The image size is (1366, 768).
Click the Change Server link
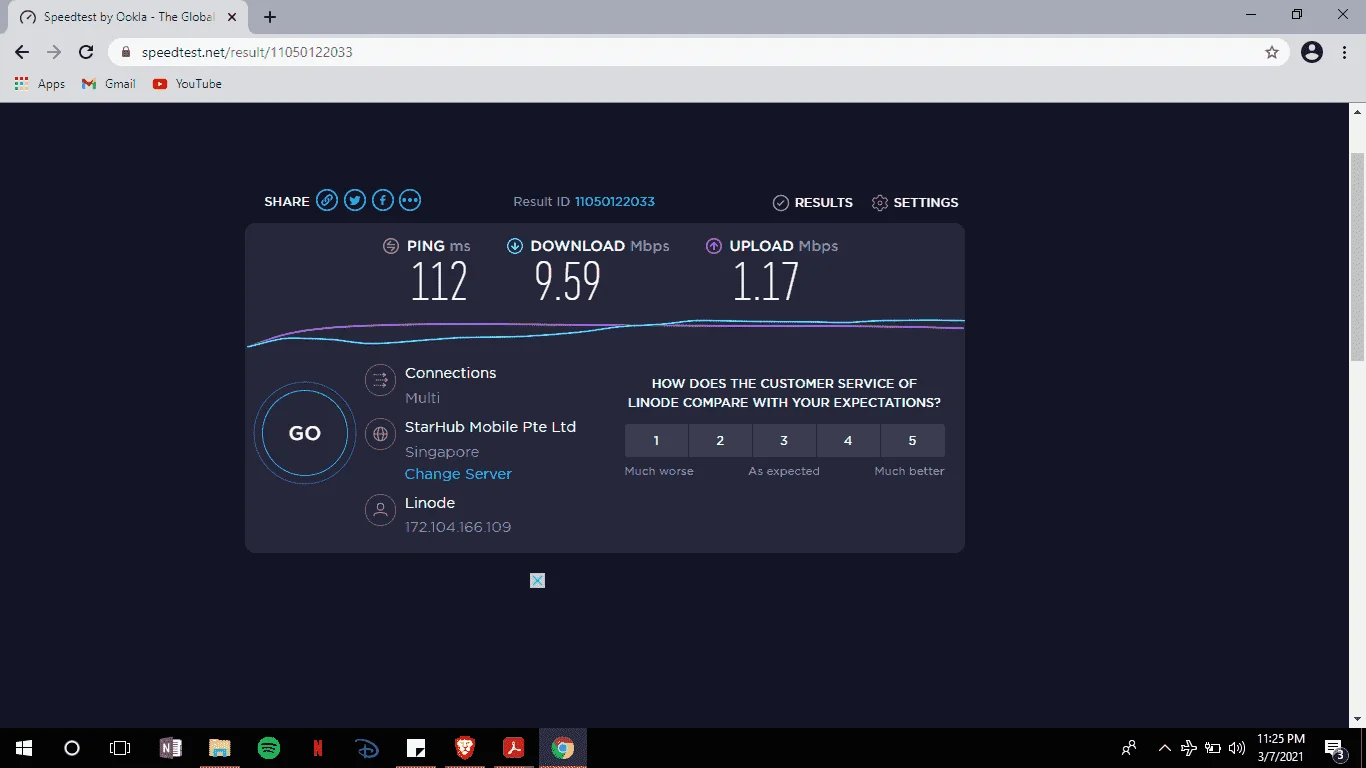coord(458,474)
